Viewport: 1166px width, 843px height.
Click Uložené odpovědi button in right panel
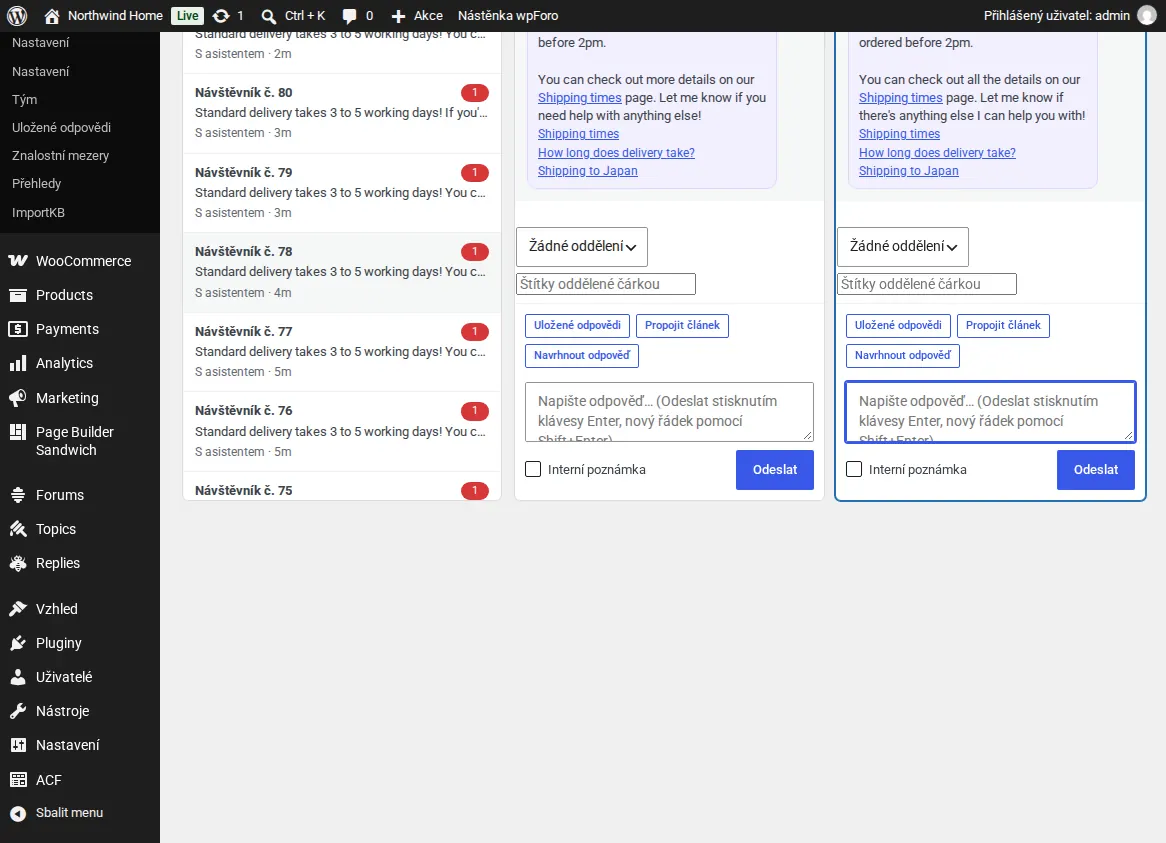(x=898, y=326)
